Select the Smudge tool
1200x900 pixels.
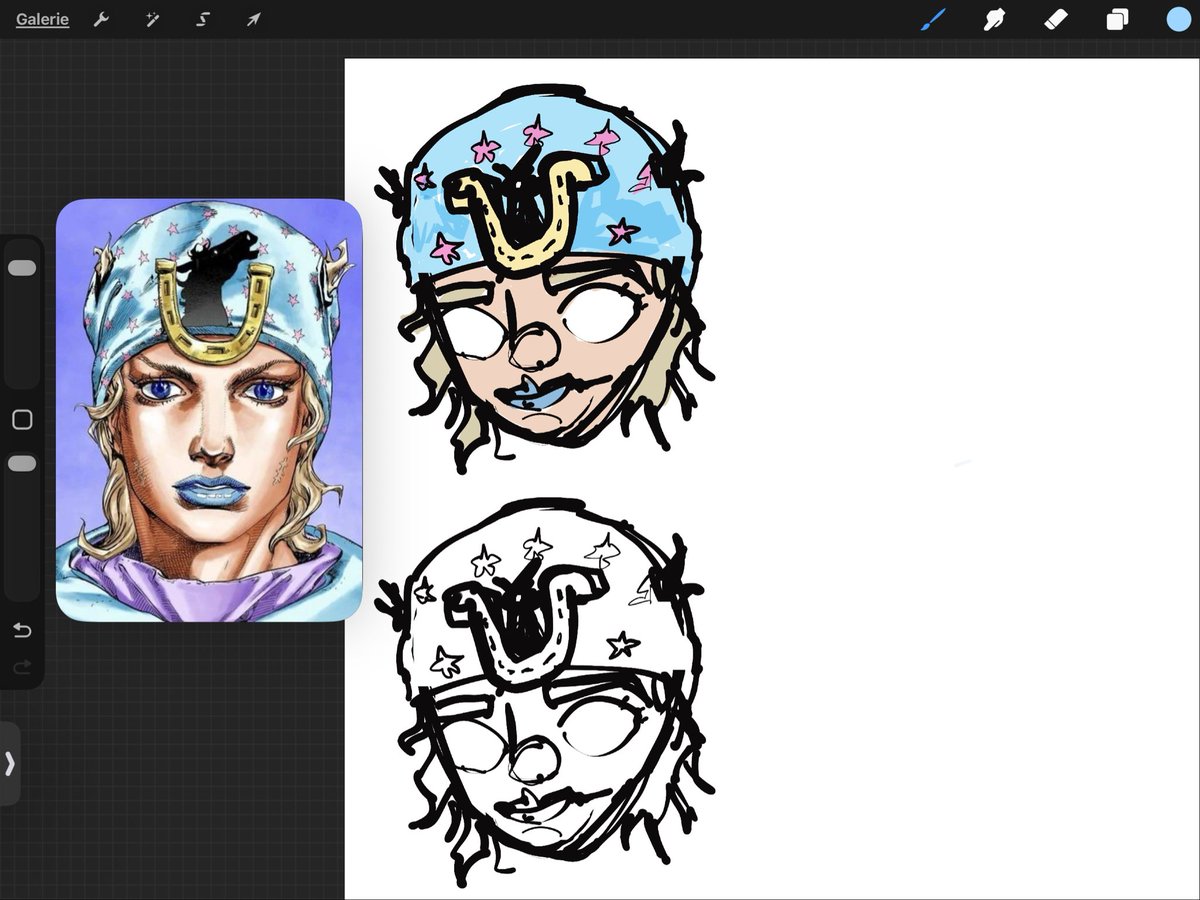[994, 20]
